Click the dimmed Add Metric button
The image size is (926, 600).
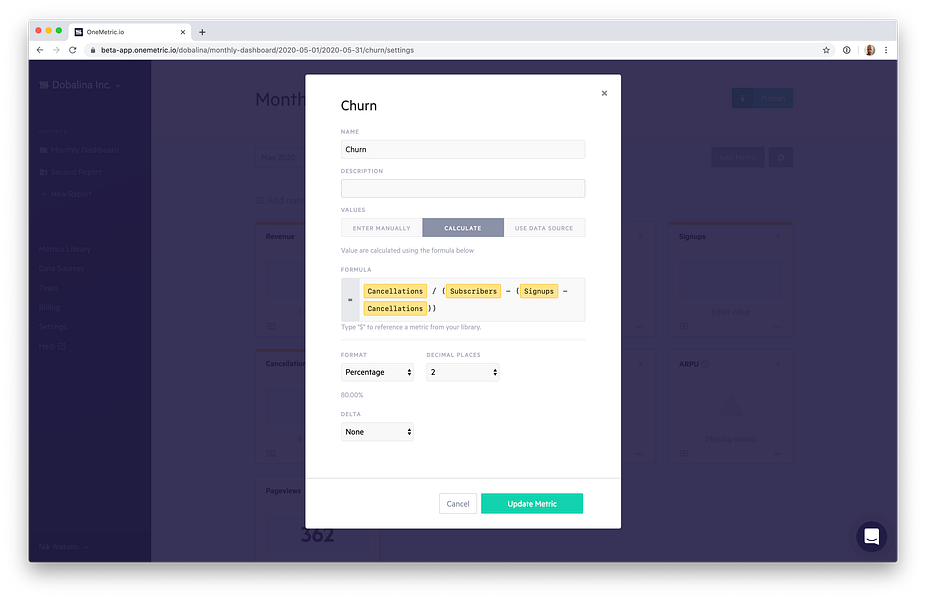click(738, 158)
